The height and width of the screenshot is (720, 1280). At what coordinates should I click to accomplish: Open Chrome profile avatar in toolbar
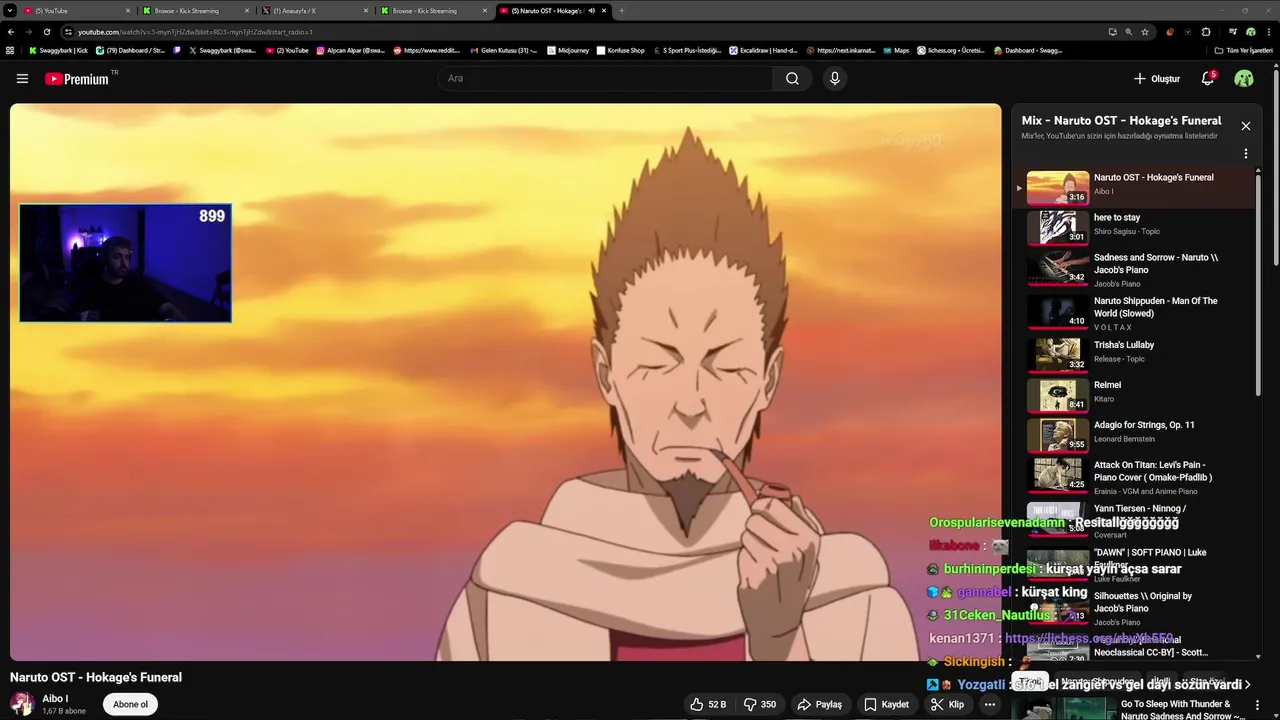[1250, 31]
